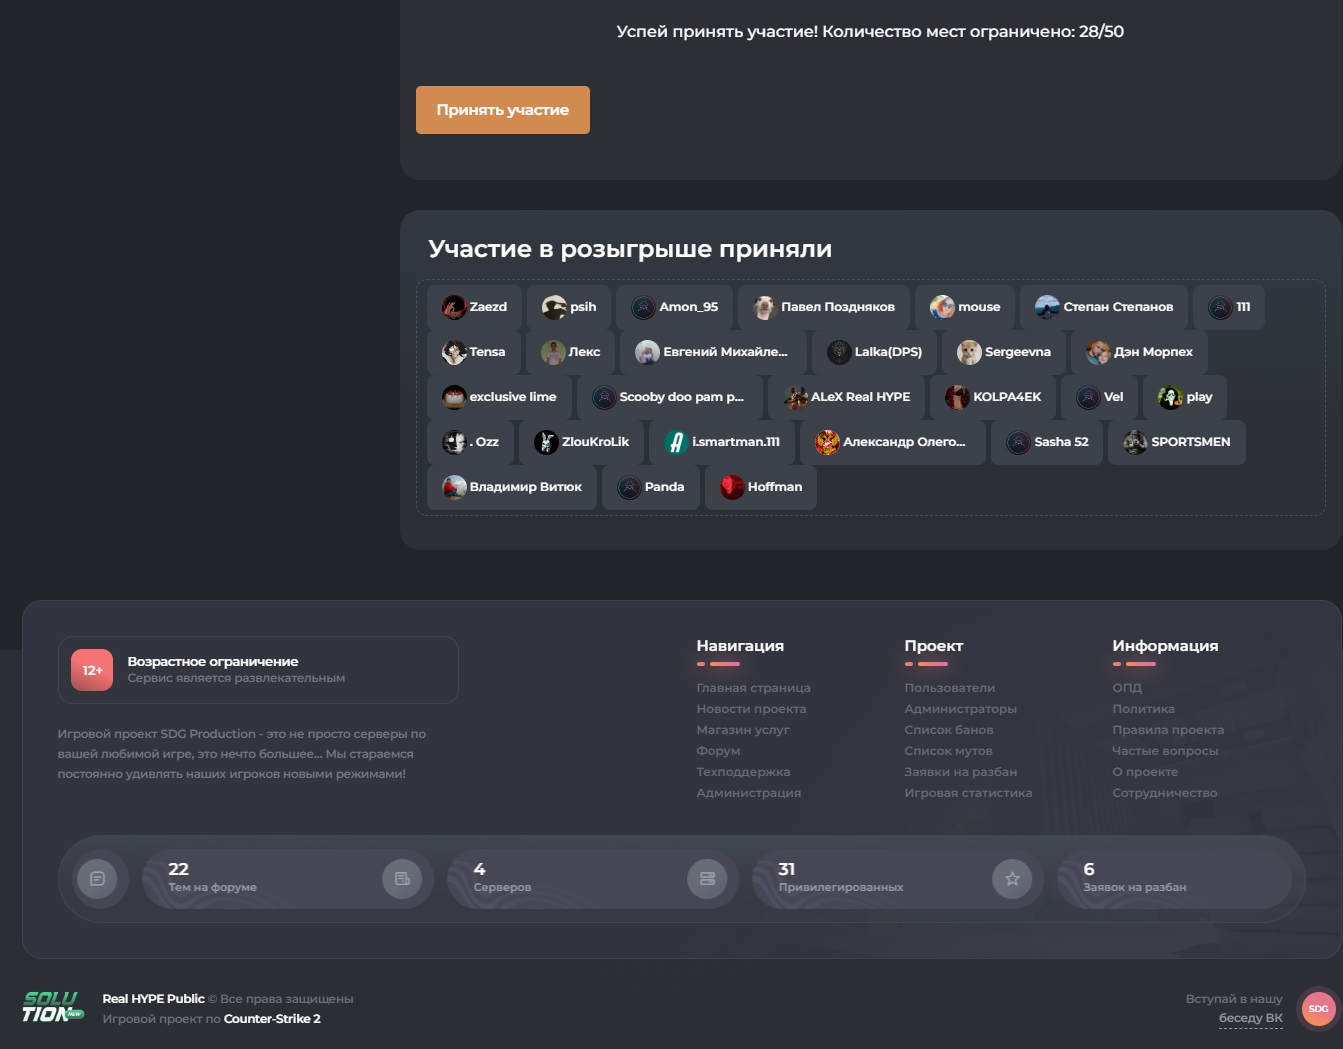Open the Список банов page
The image size is (1343, 1049).
(x=948, y=729)
